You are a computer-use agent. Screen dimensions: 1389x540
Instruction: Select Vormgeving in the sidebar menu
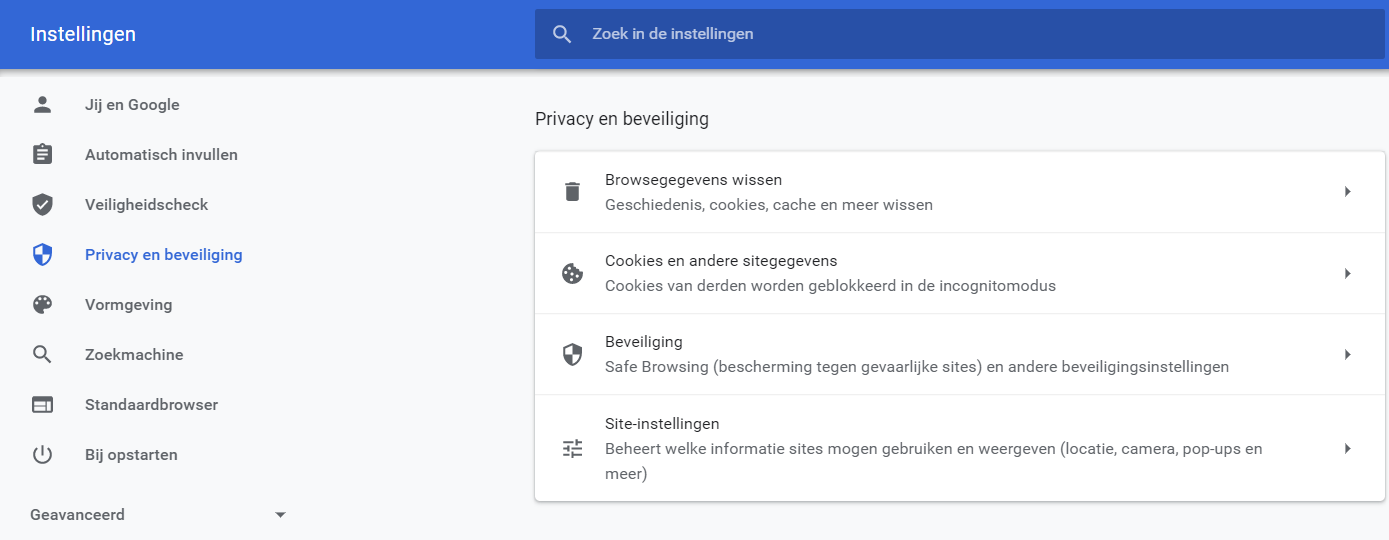pyautogui.click(x=128, y=305)
